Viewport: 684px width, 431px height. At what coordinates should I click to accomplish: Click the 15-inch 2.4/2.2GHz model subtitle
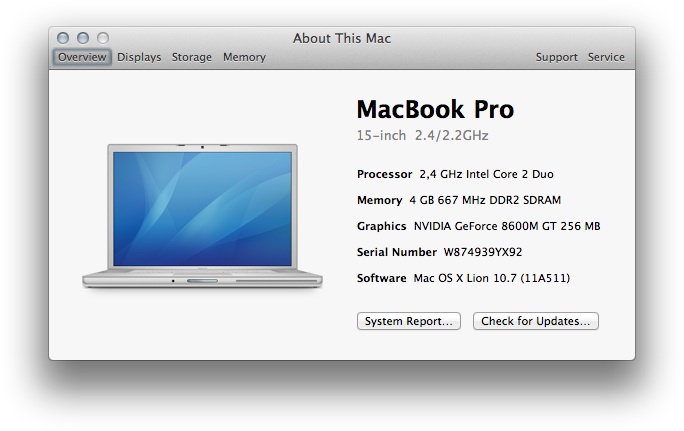[422, 135]
